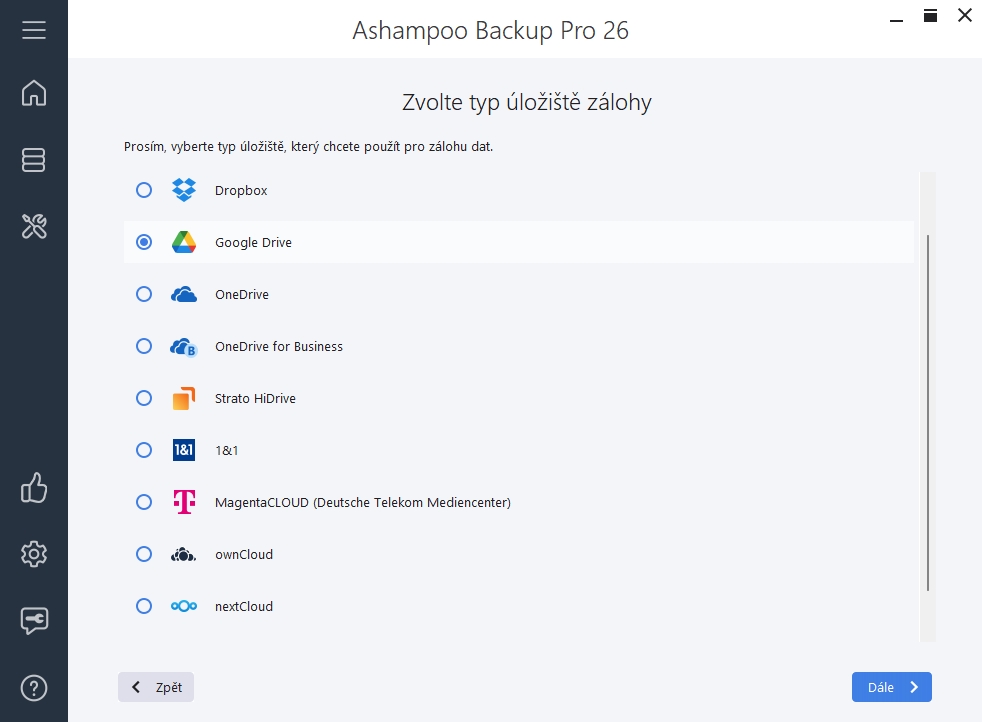982x722 pixels.
Task: Open the hamburger menu in sidebar
Action: point(34,30)
